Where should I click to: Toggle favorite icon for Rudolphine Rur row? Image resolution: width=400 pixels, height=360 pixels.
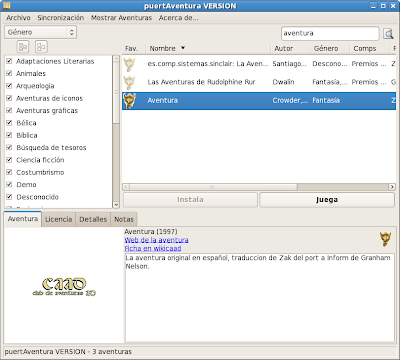tap(130, 82)
